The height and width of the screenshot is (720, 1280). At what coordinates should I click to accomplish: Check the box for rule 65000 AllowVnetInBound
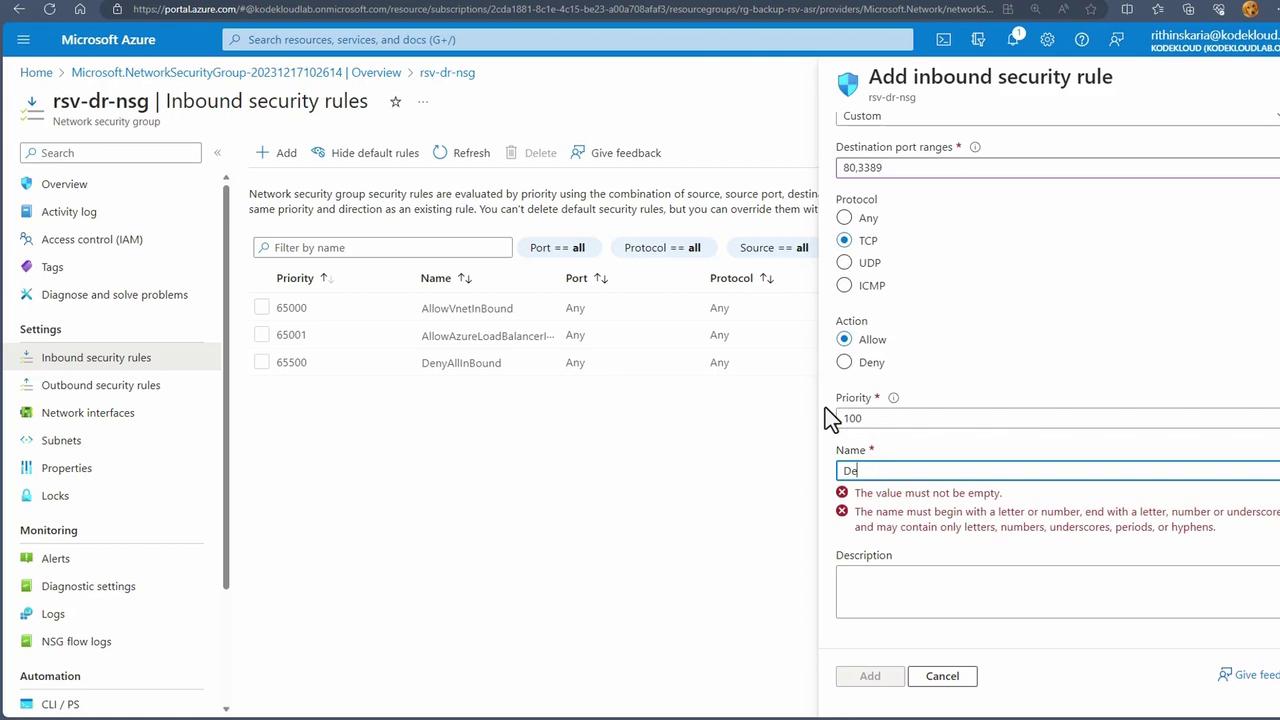[x=262, y=308]
